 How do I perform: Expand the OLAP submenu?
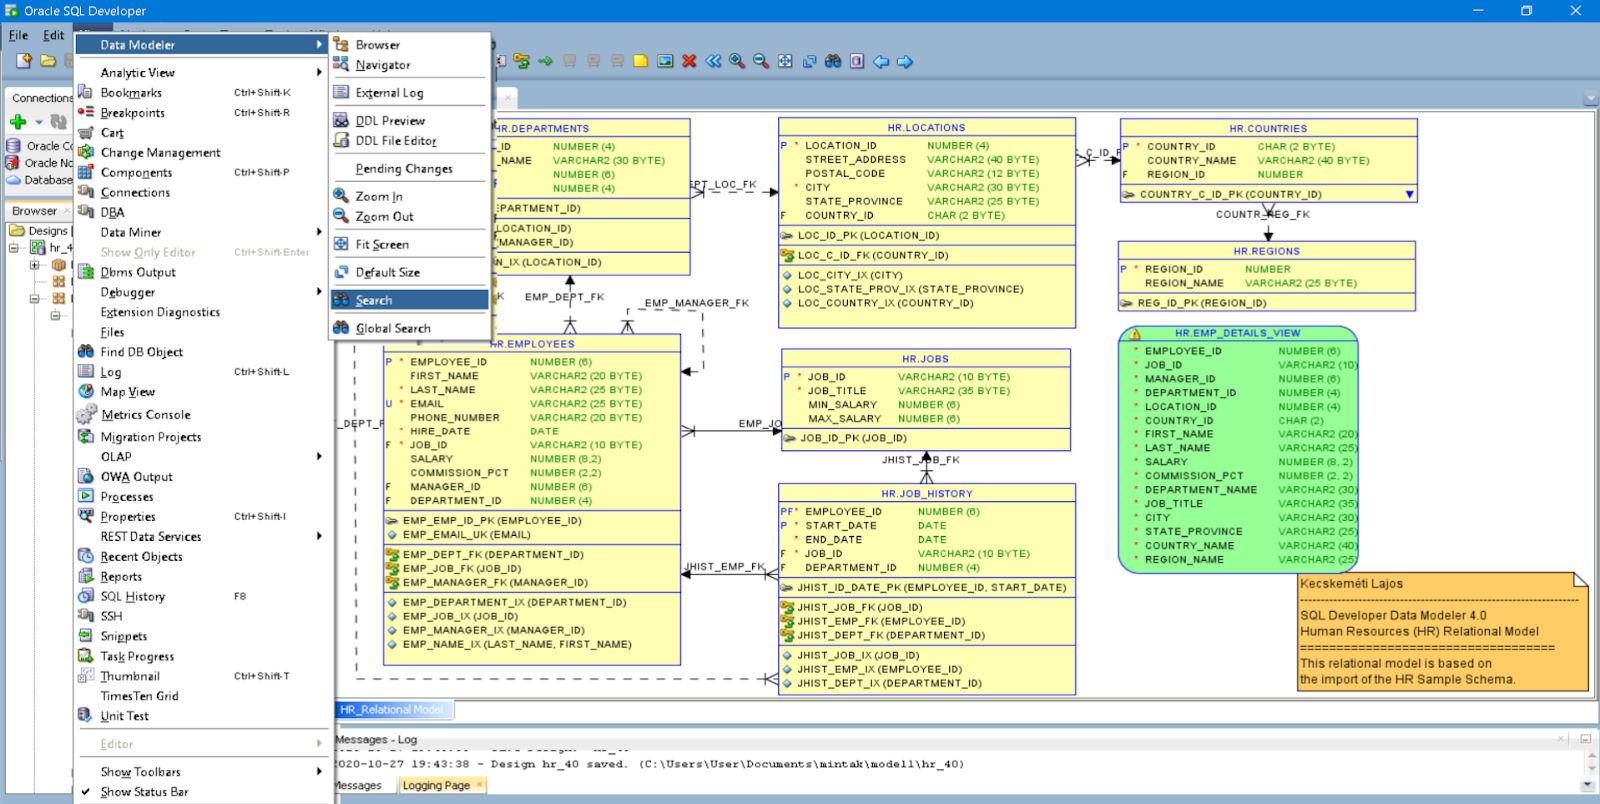coord(203,457)
